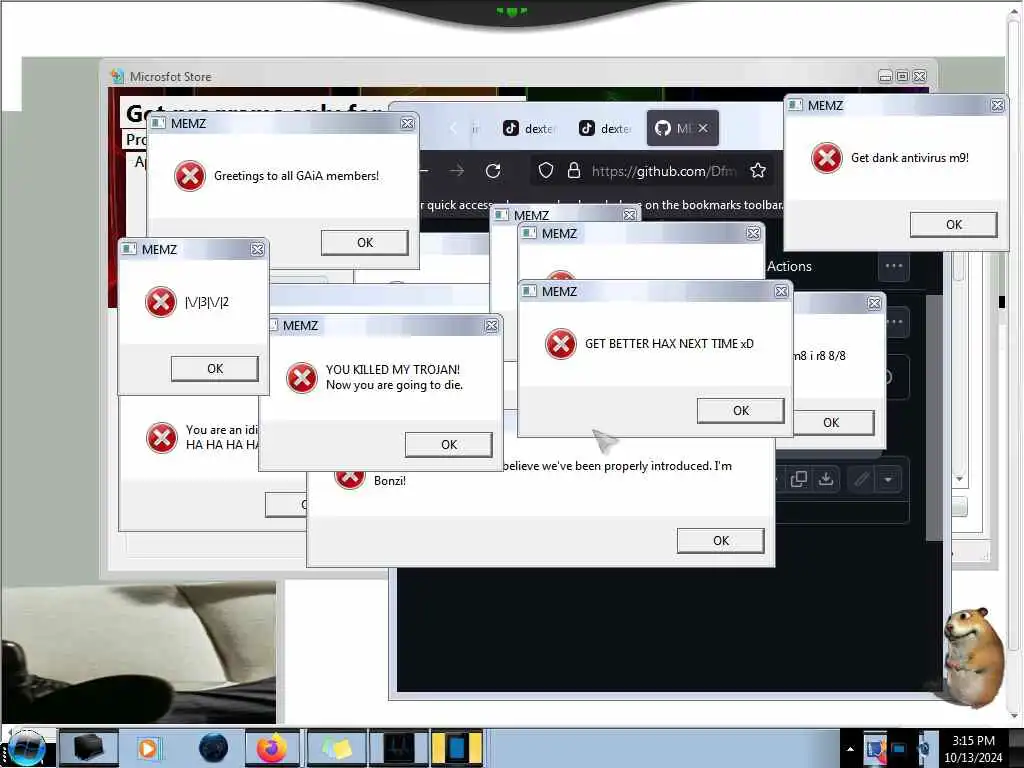This screenshot has width=1024, height=768.
Task: Click OK on GET BETTER HAX dialog
Action: (x=741, y=411)
